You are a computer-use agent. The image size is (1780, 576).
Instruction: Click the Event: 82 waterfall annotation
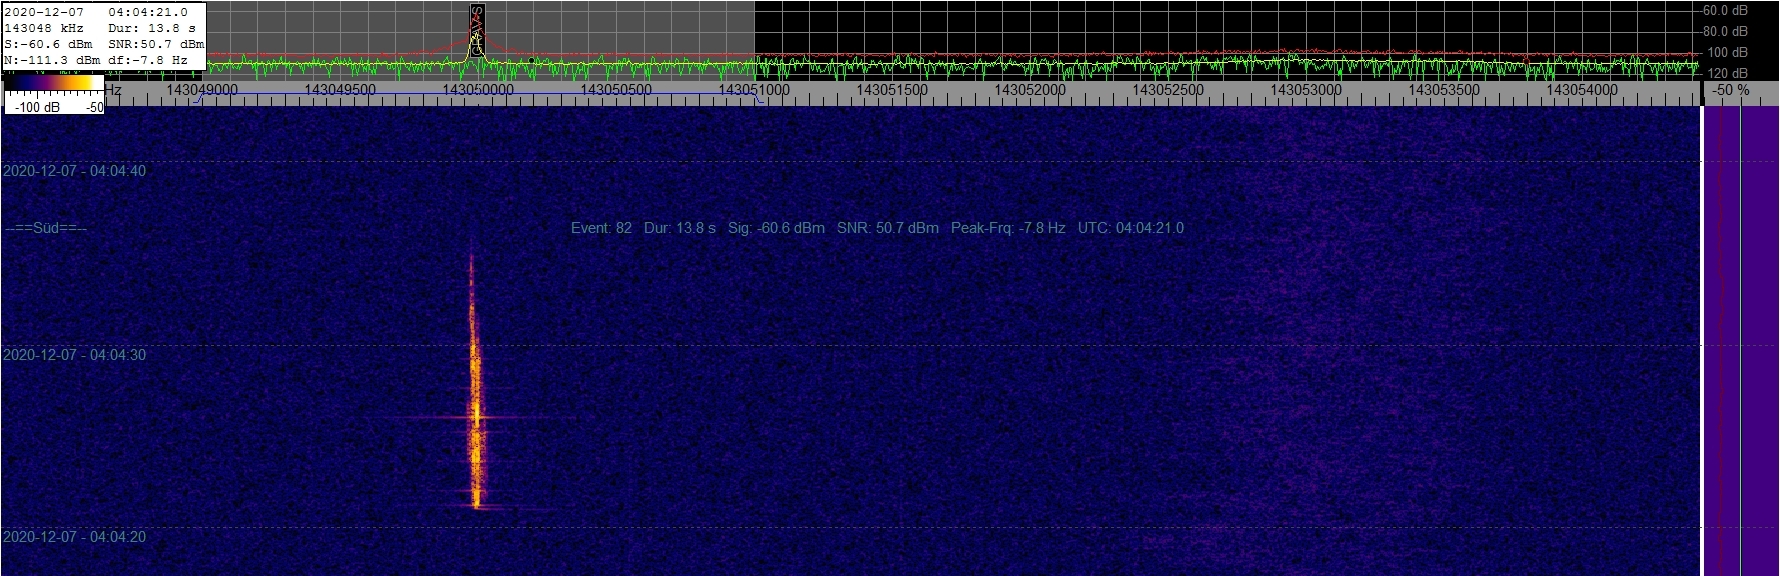[x=601, y=228]
